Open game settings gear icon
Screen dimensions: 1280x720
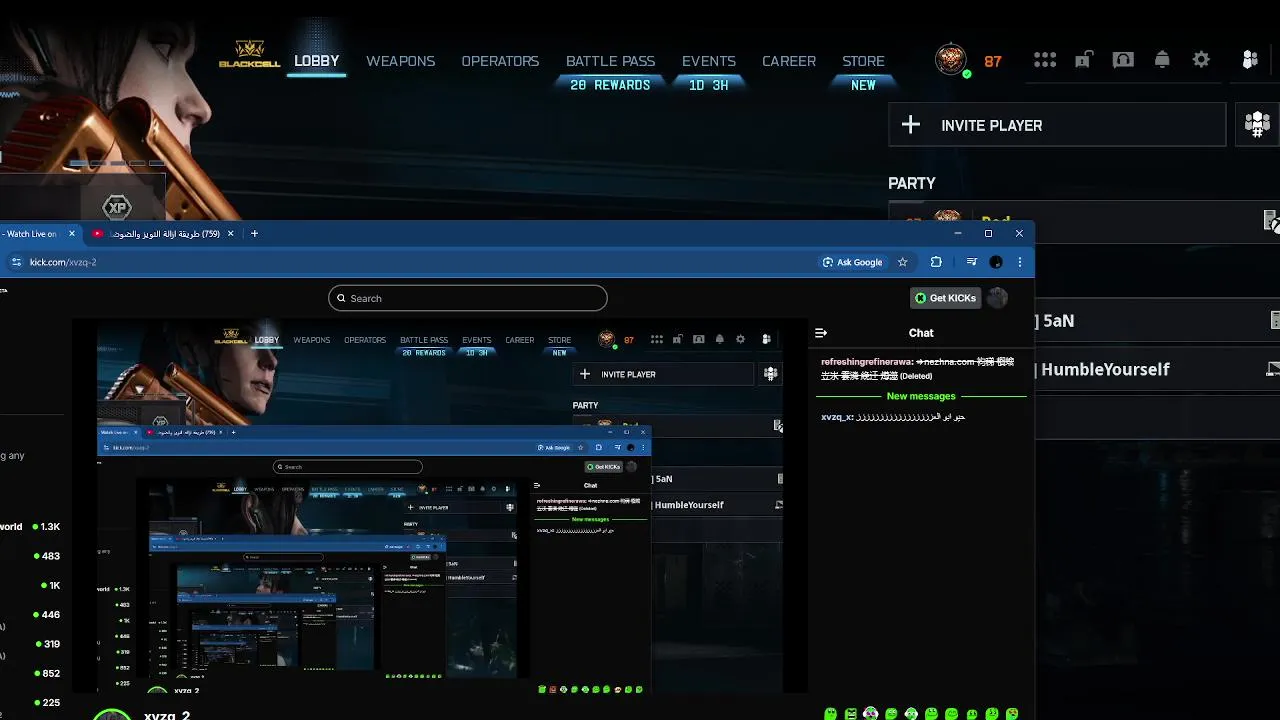(1201, 61)
